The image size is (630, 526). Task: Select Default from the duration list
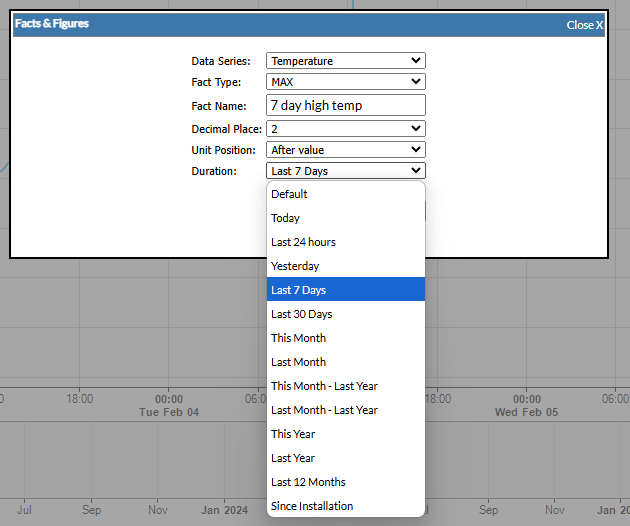[x=345, y=194]
